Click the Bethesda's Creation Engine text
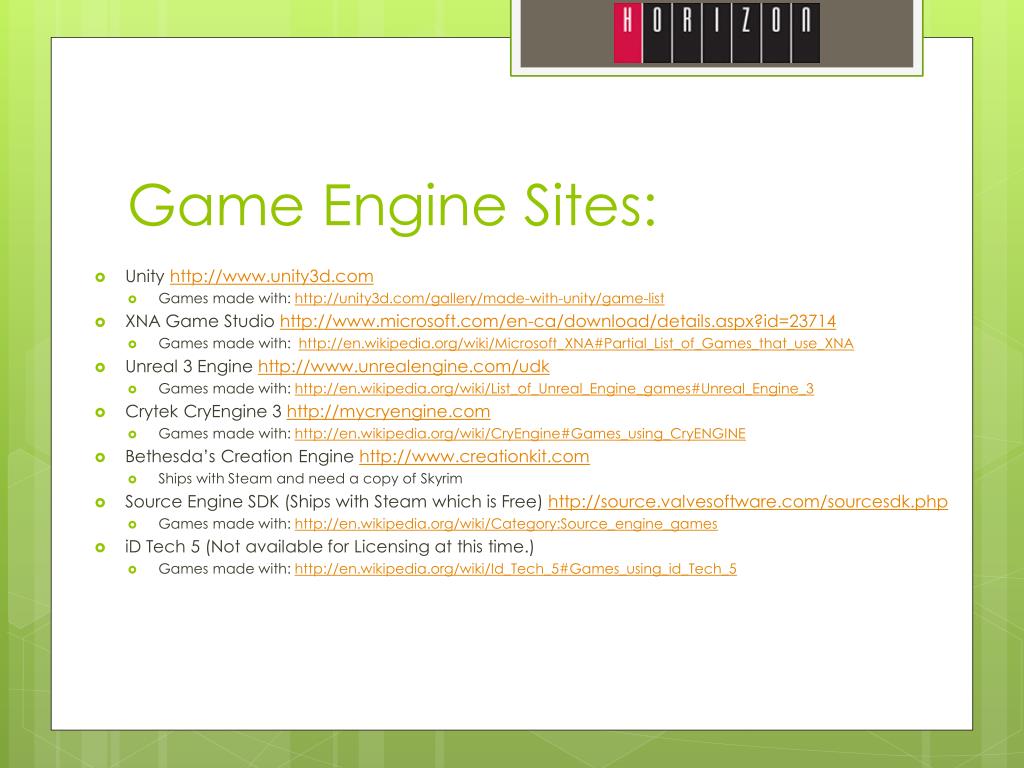The height and width of the screenshot is (768, 1024). click(239, 456)
